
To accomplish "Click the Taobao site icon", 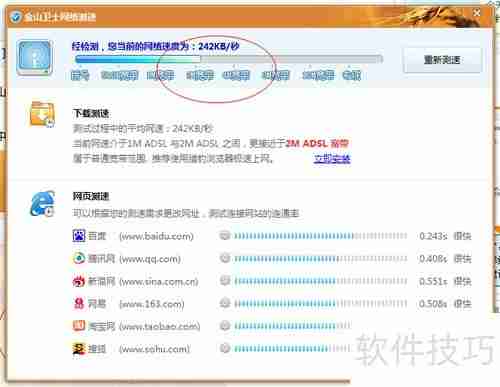I will pyautogui.click(x=79, y=326).
